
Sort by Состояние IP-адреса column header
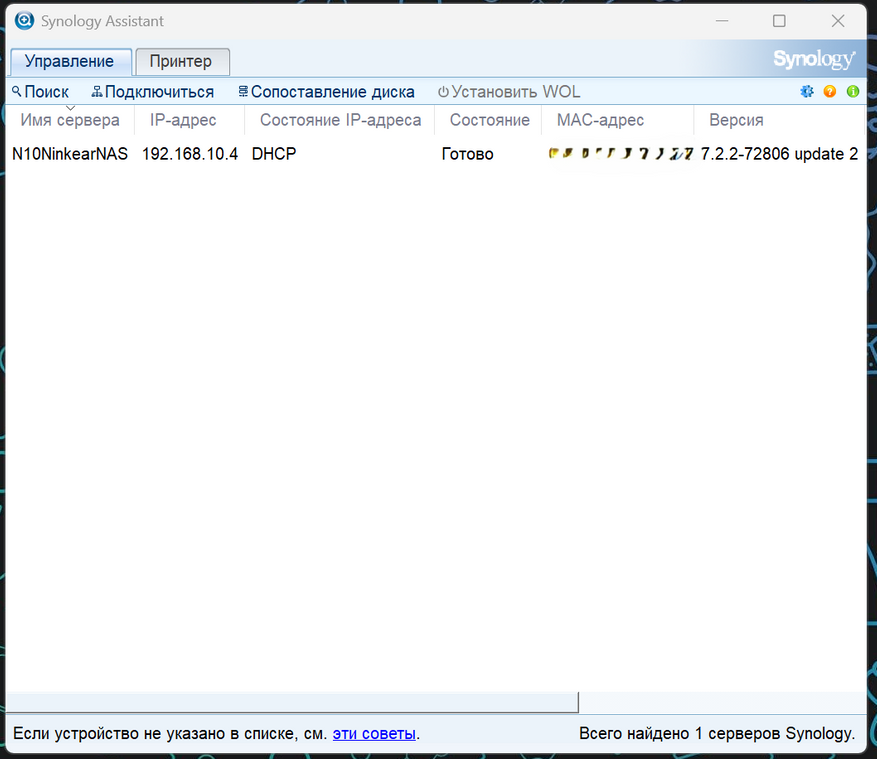coord(340,120)
